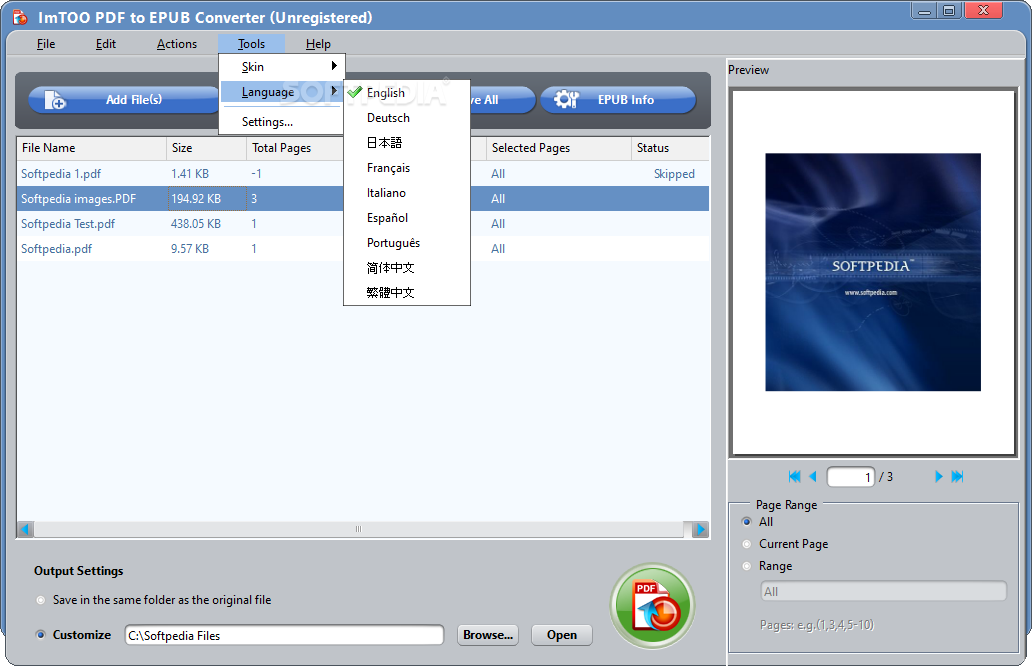Click the 1.41 KB size cell
The image size is (1032, 666).
190,174
